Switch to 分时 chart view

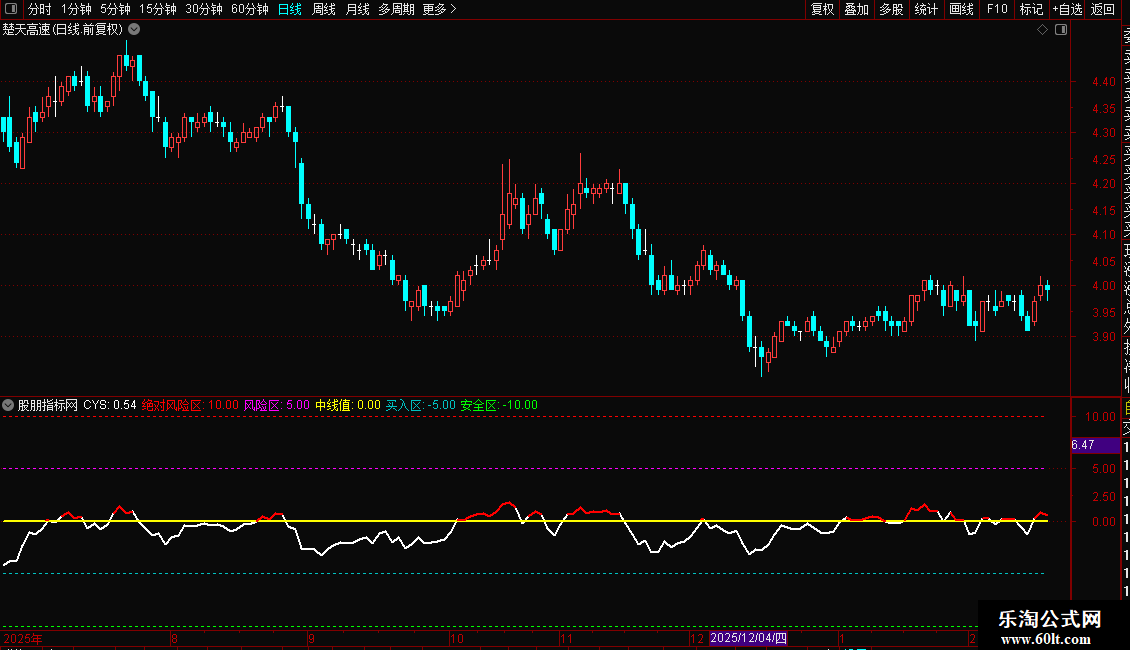(x=40, y=9)
